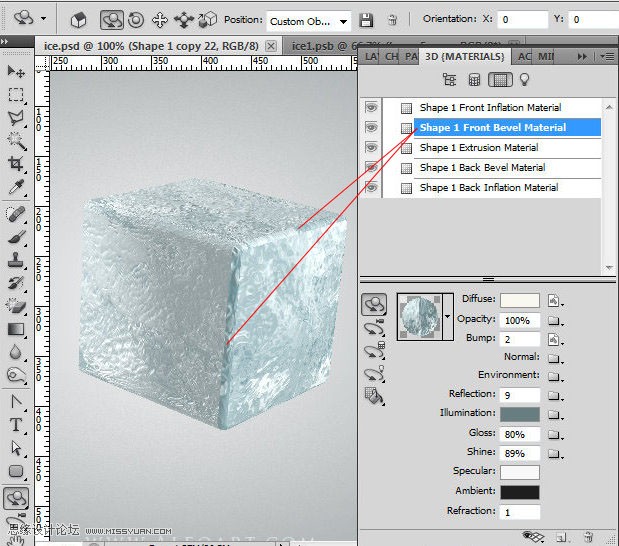
Task: Toggle visibility of Front Bevel Material
Action: tap(371, 128)
